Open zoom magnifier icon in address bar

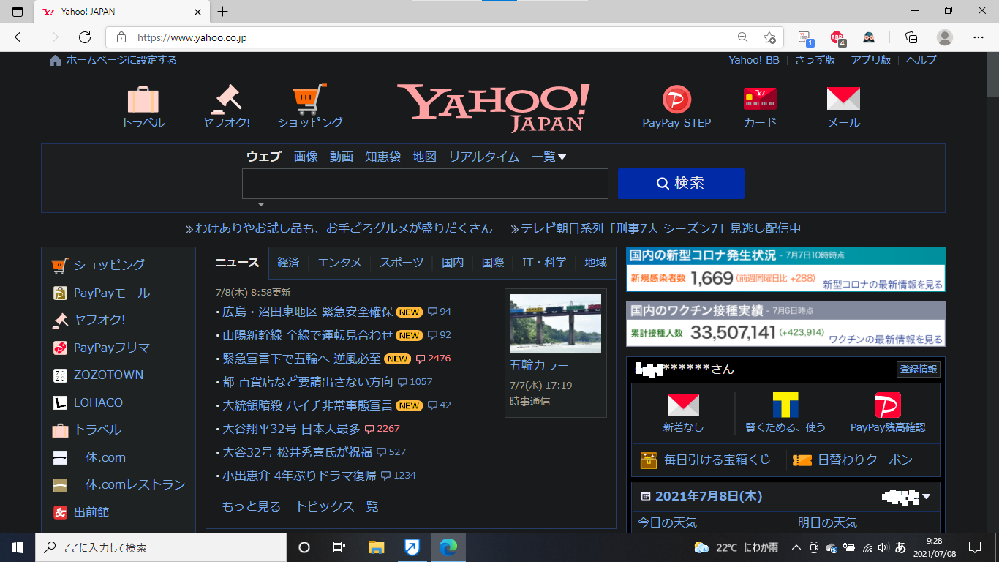click(x=742, y=38)
